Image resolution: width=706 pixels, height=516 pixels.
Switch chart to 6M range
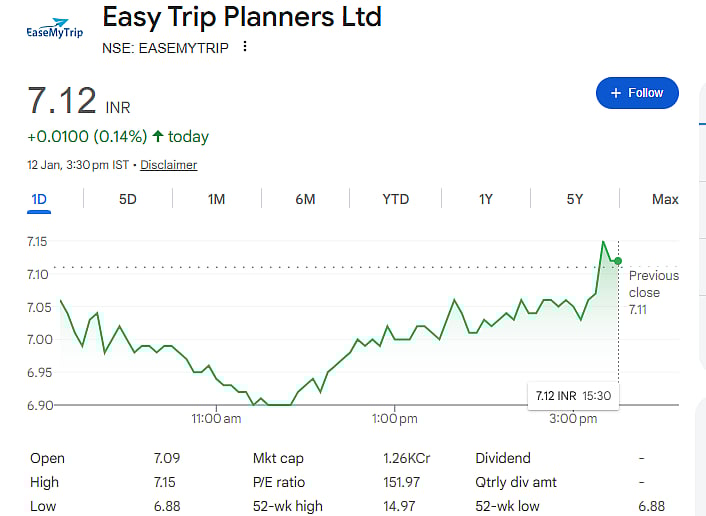click(x=305, y=199)
